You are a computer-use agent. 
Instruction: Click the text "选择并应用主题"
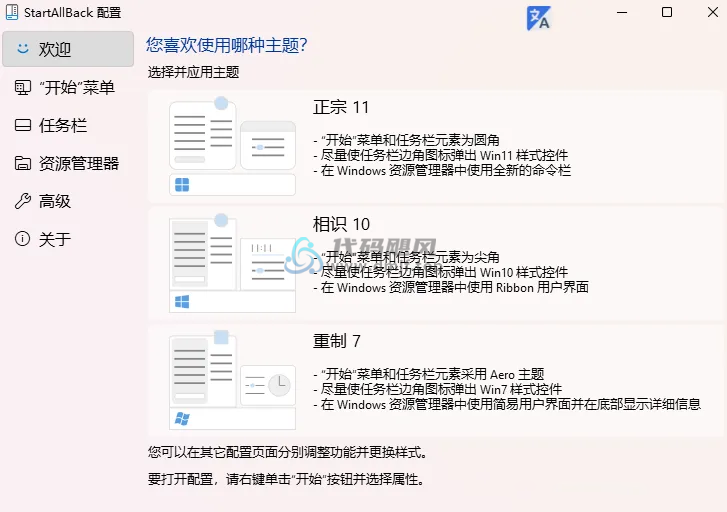point(193,72)
